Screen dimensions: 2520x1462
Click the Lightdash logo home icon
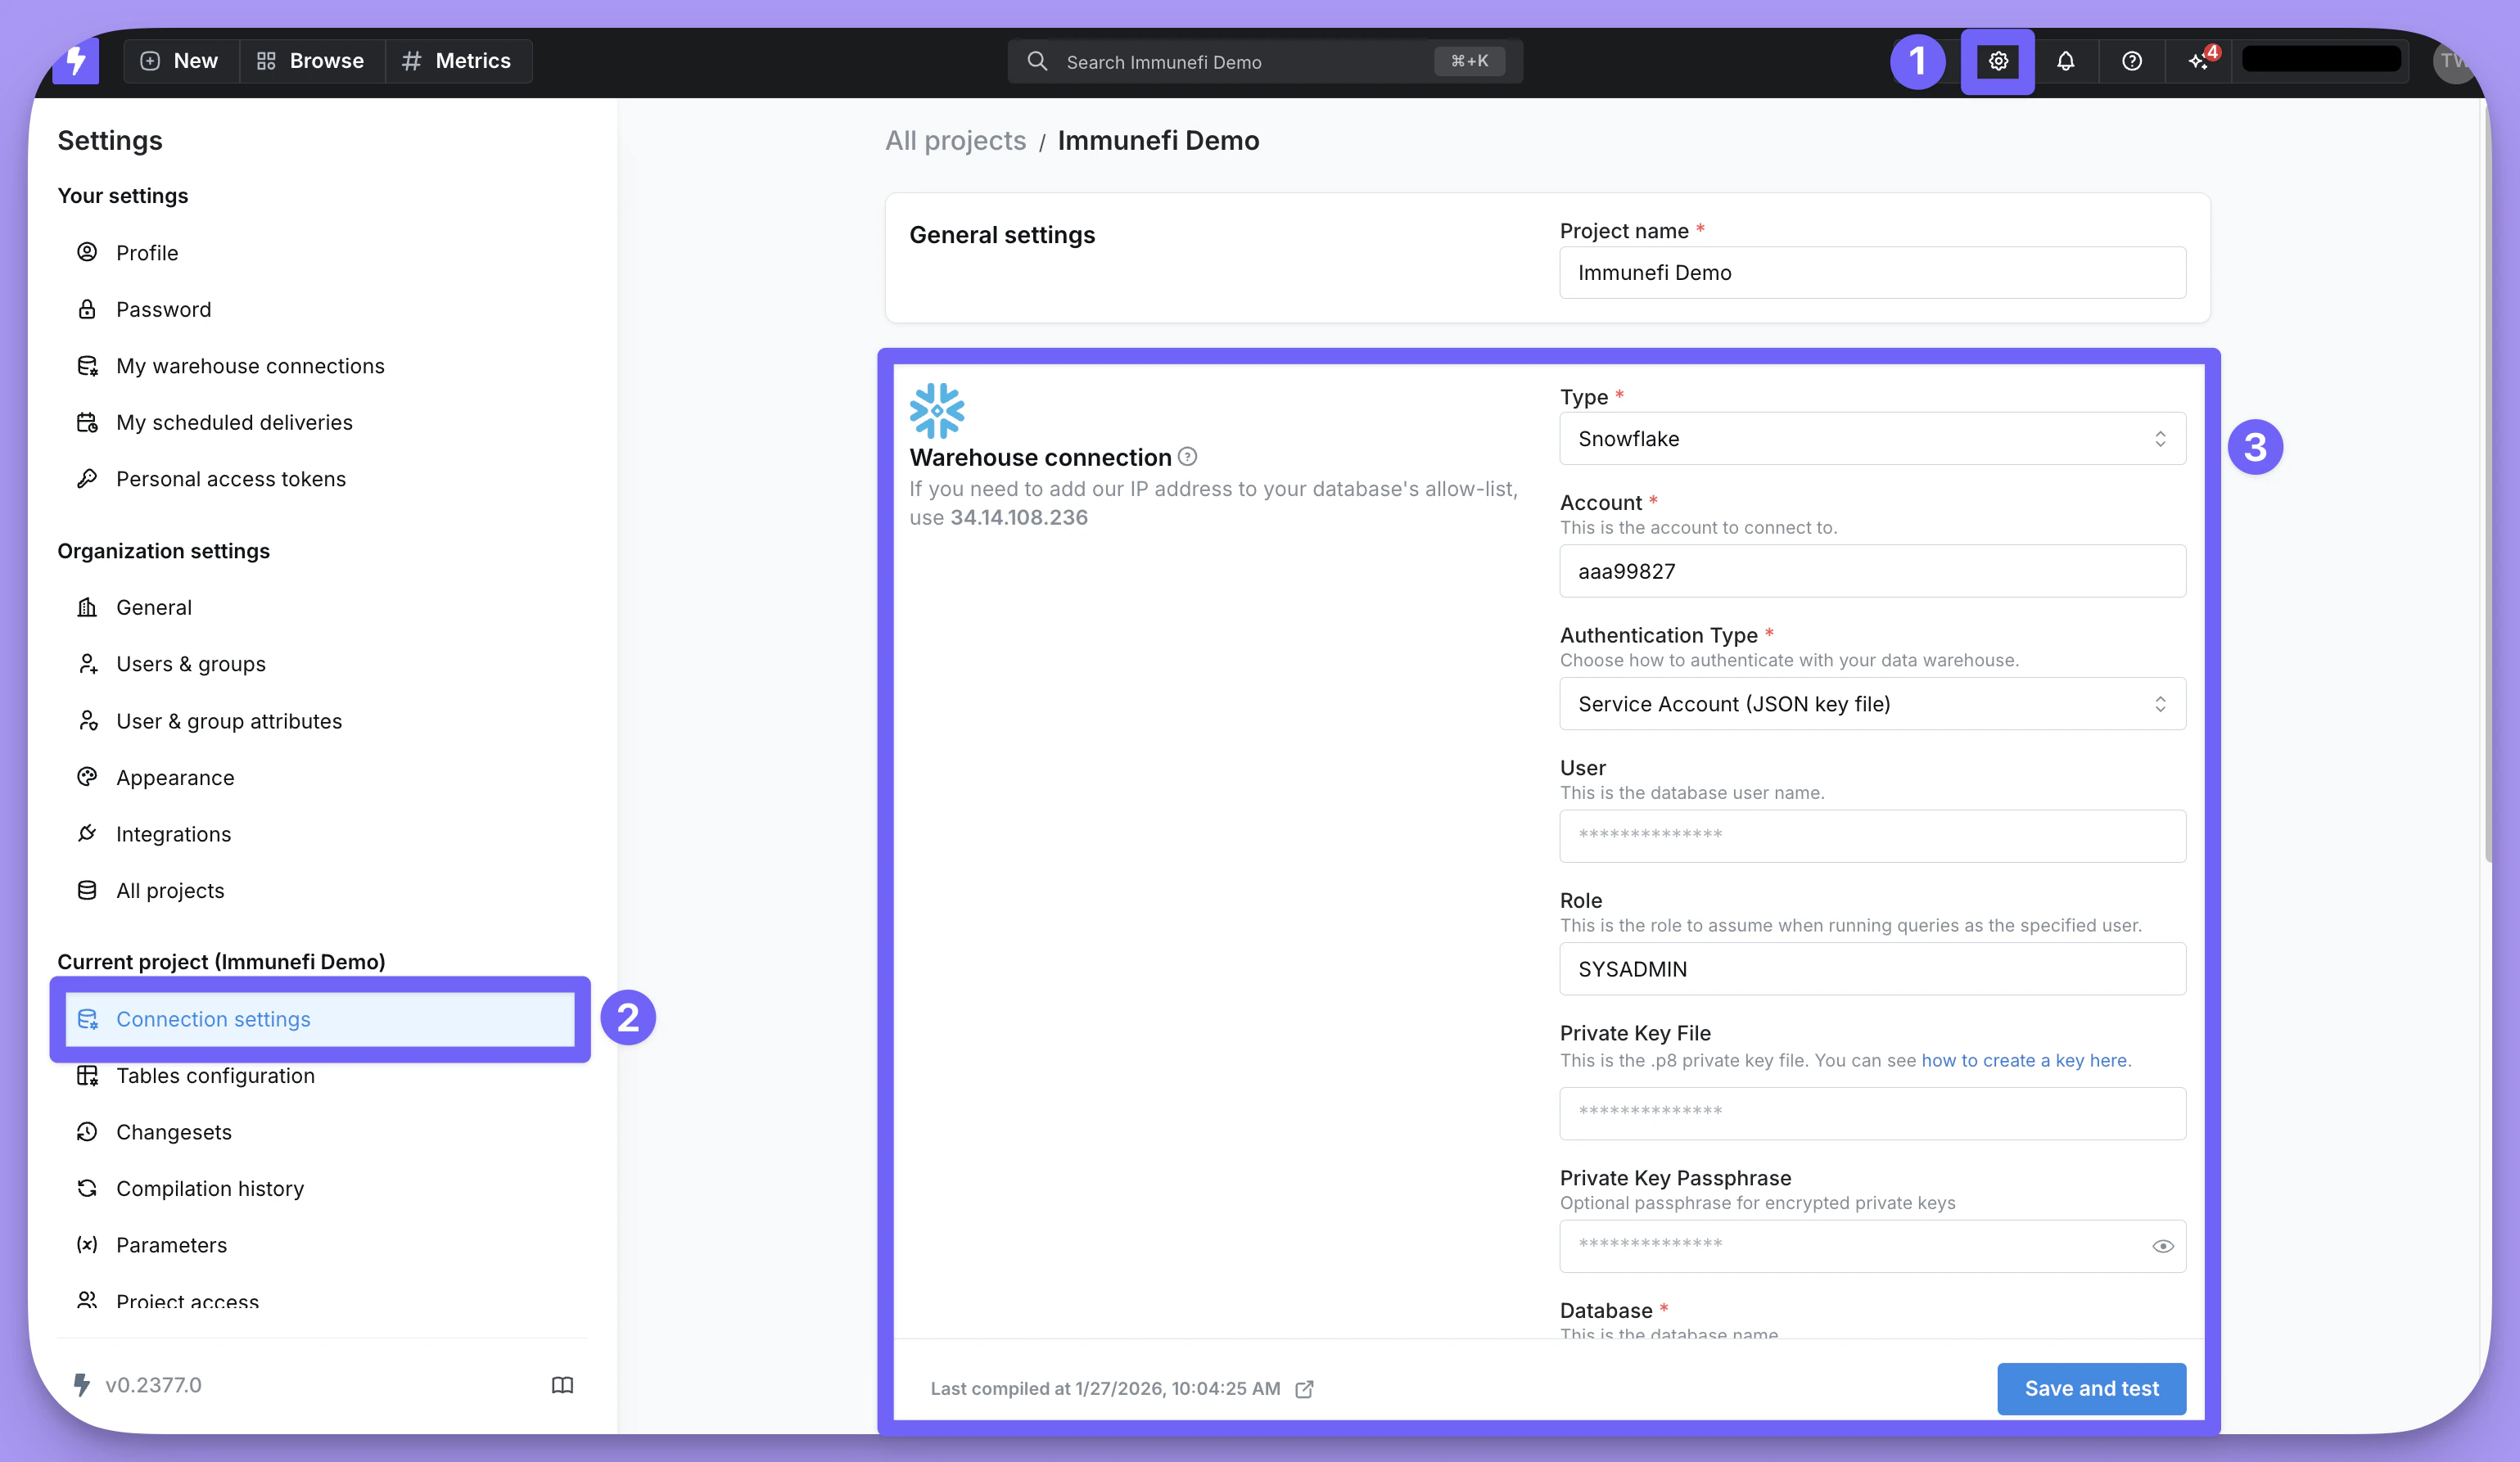pyautogui.click(x=76, y=61)
